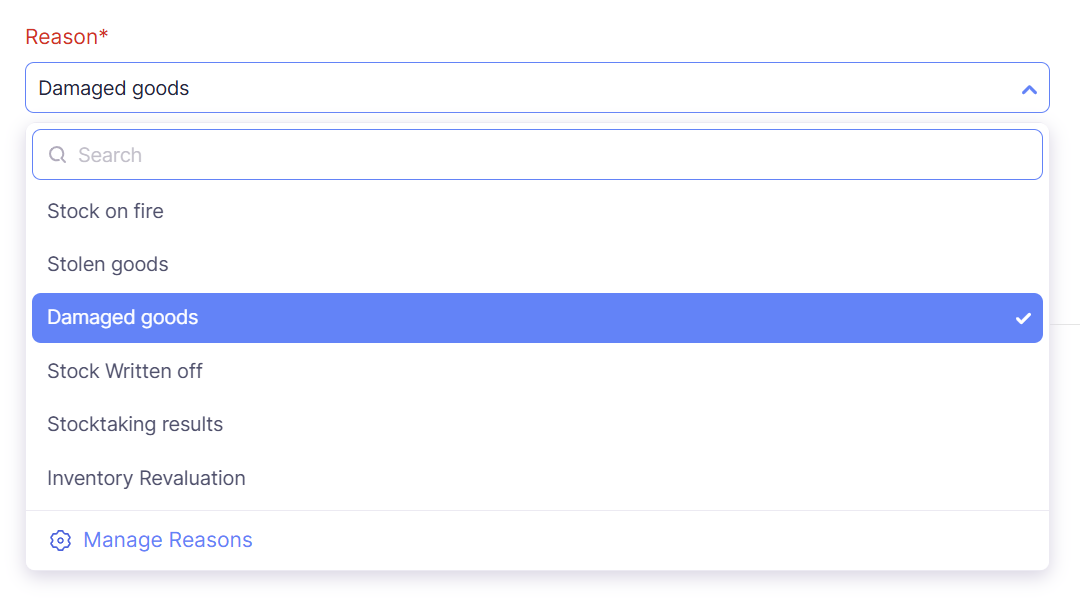Screen dimensions: 1080x598
Task: Choose the "Stocktaking results" option
Action: pyautogui.click(x=135, y=424)
